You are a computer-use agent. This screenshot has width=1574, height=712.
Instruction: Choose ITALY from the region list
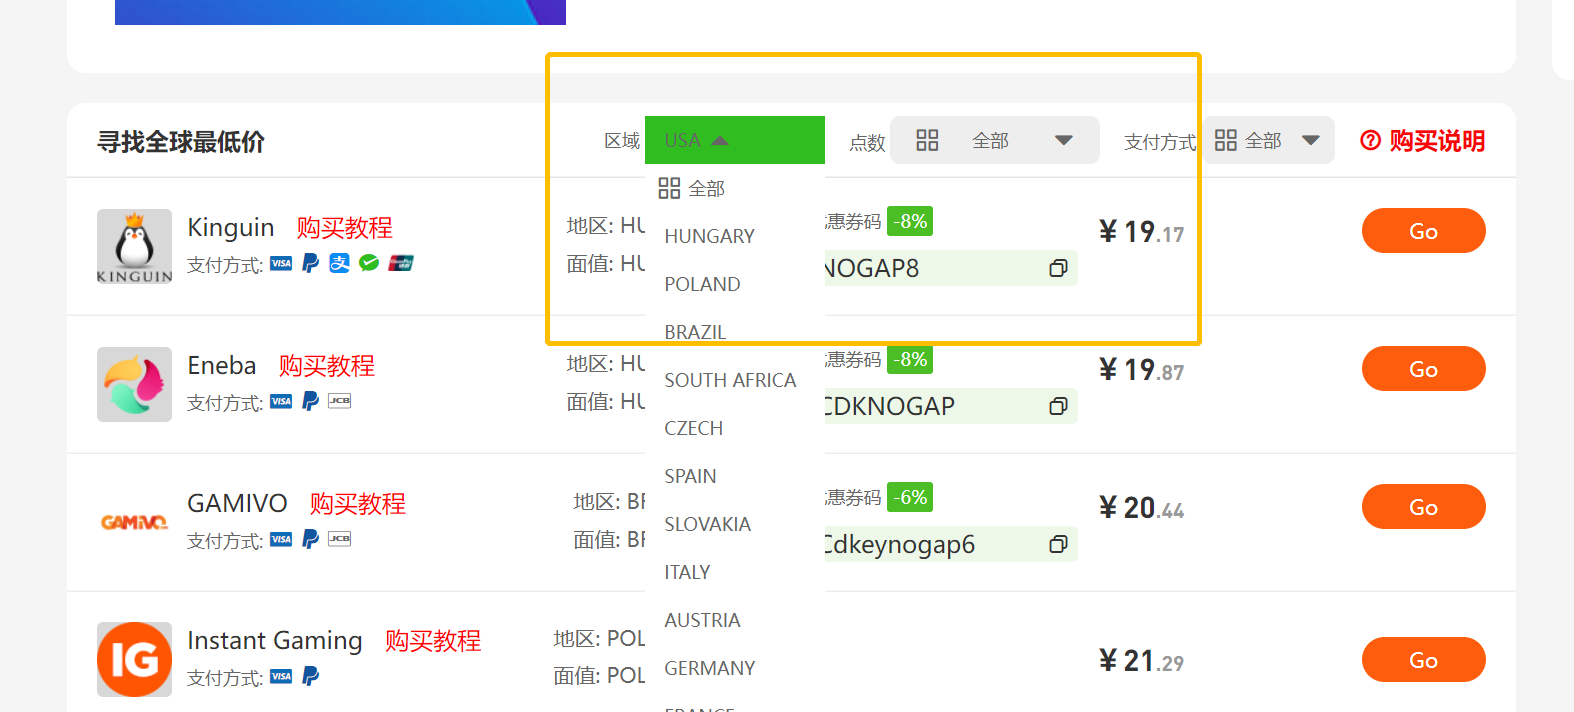(x=735, y=572)
